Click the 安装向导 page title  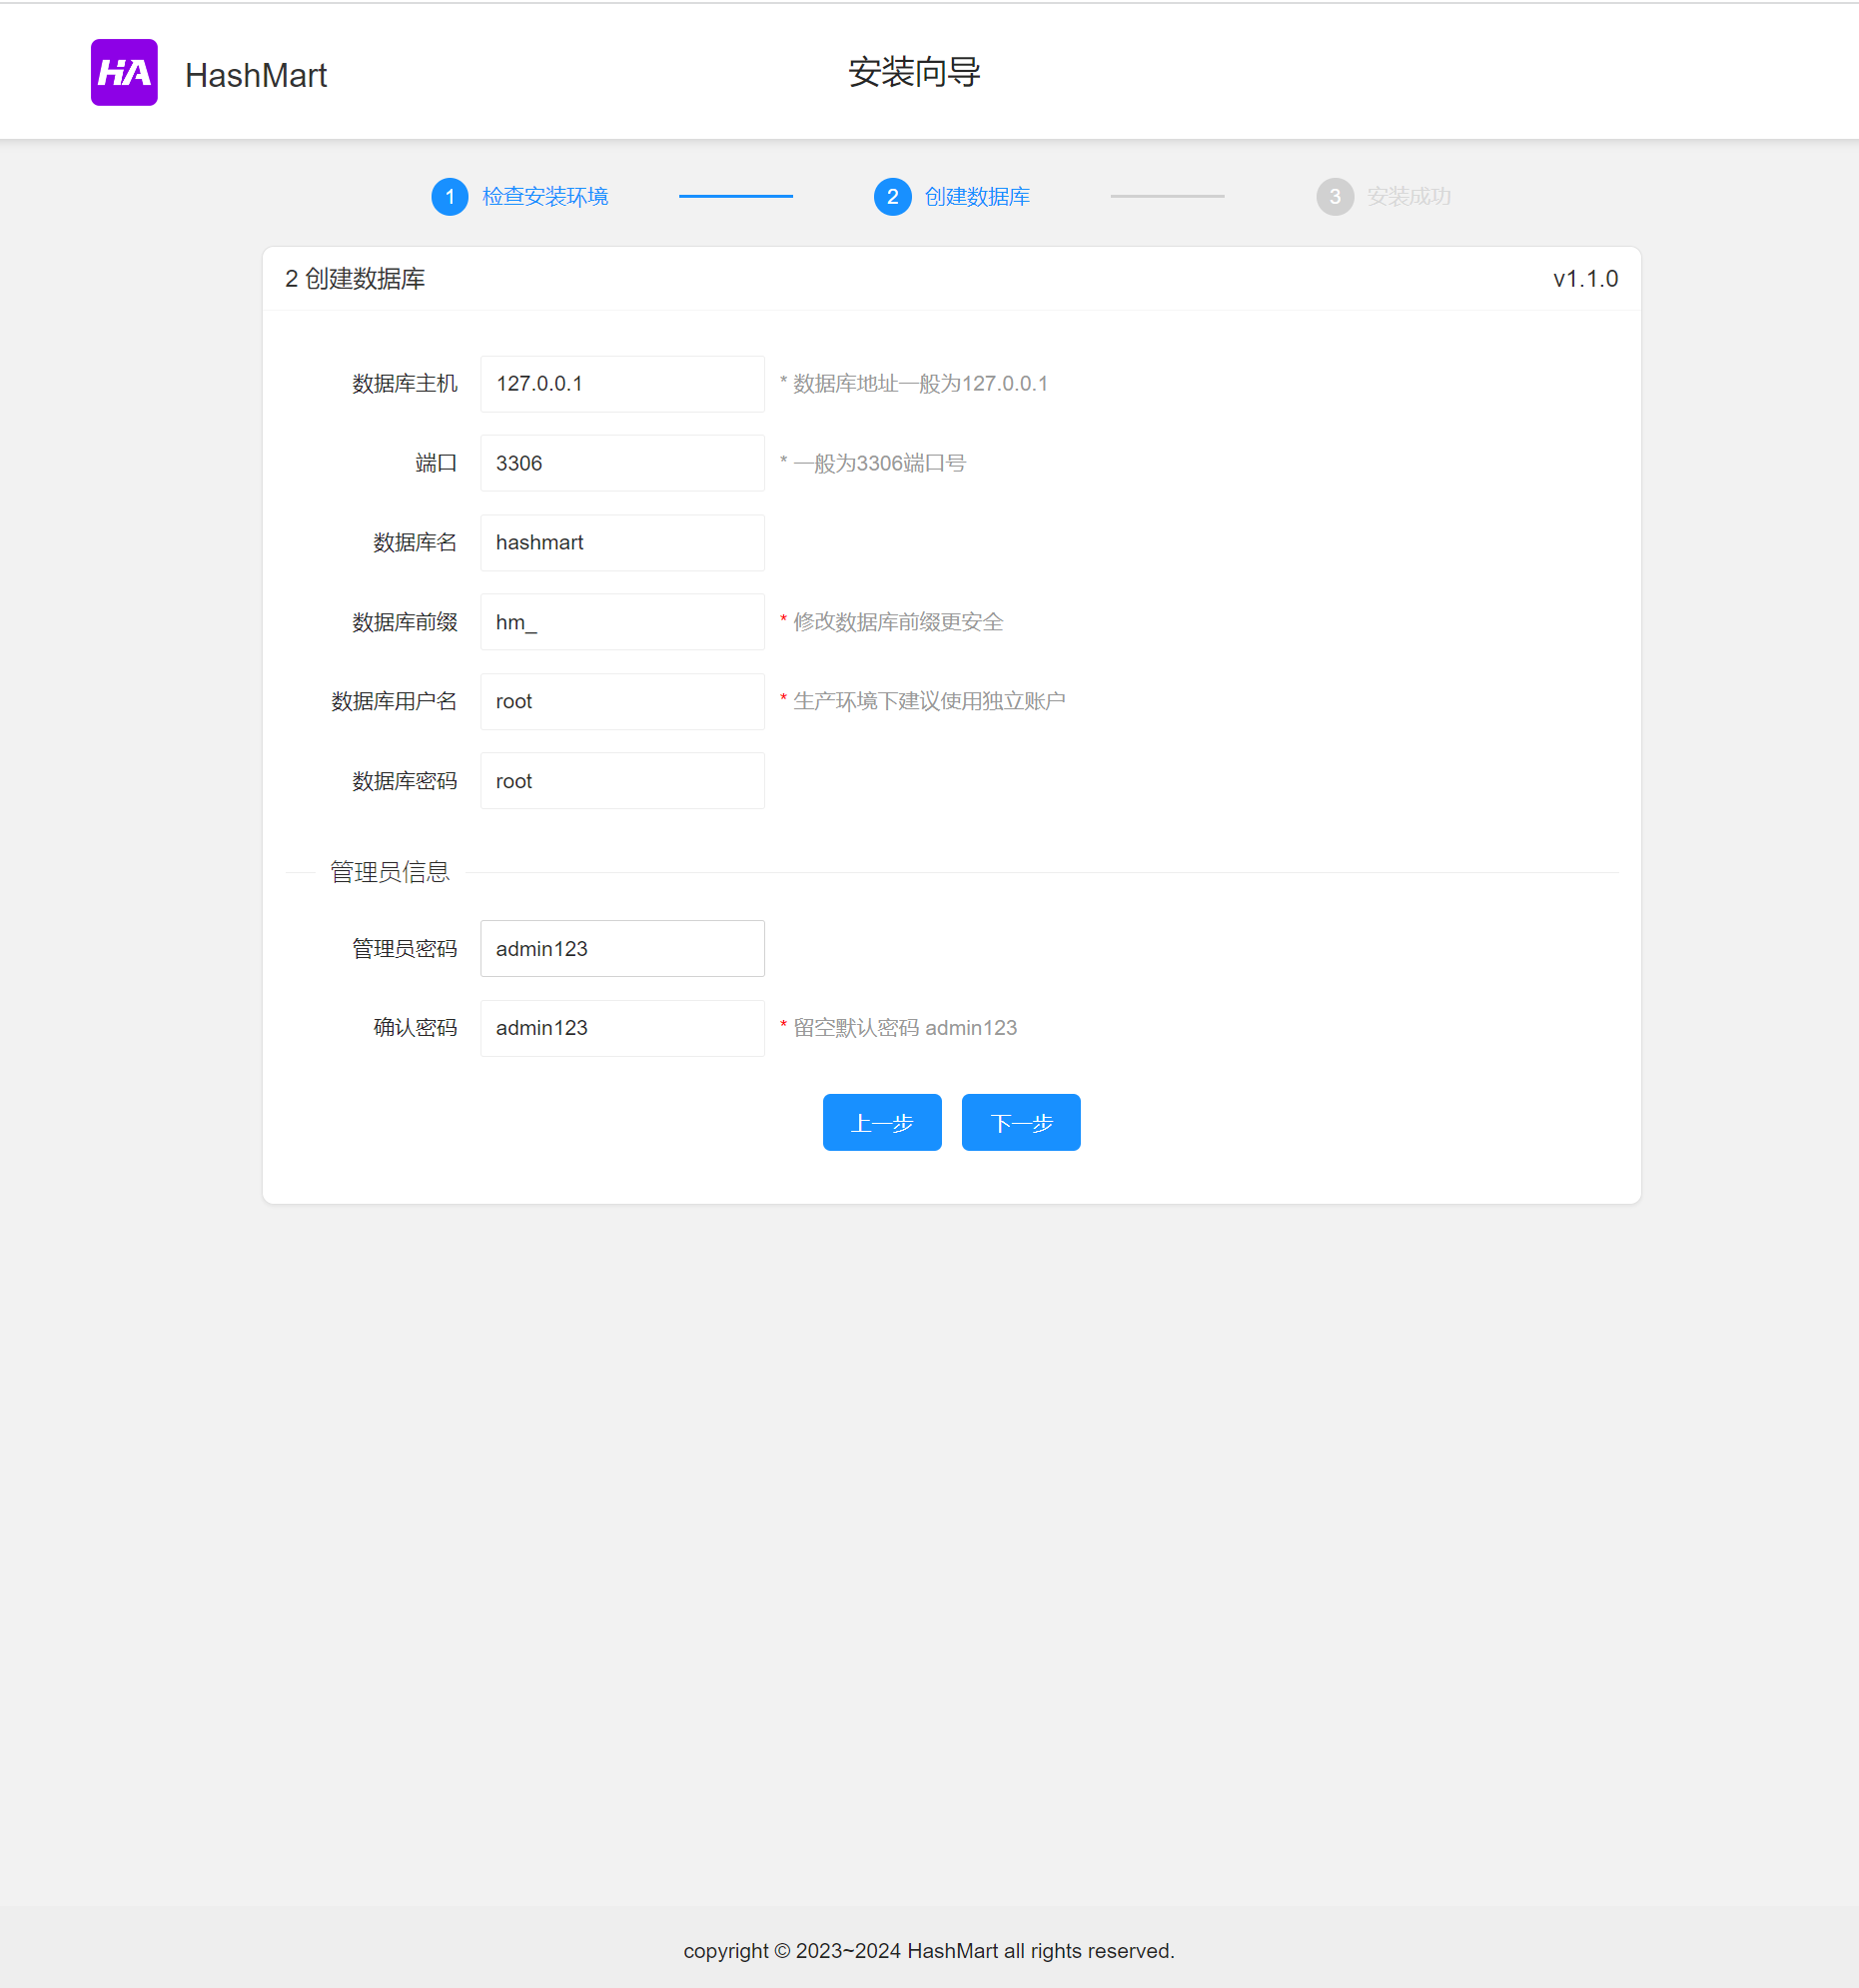(x=914, y=72)
